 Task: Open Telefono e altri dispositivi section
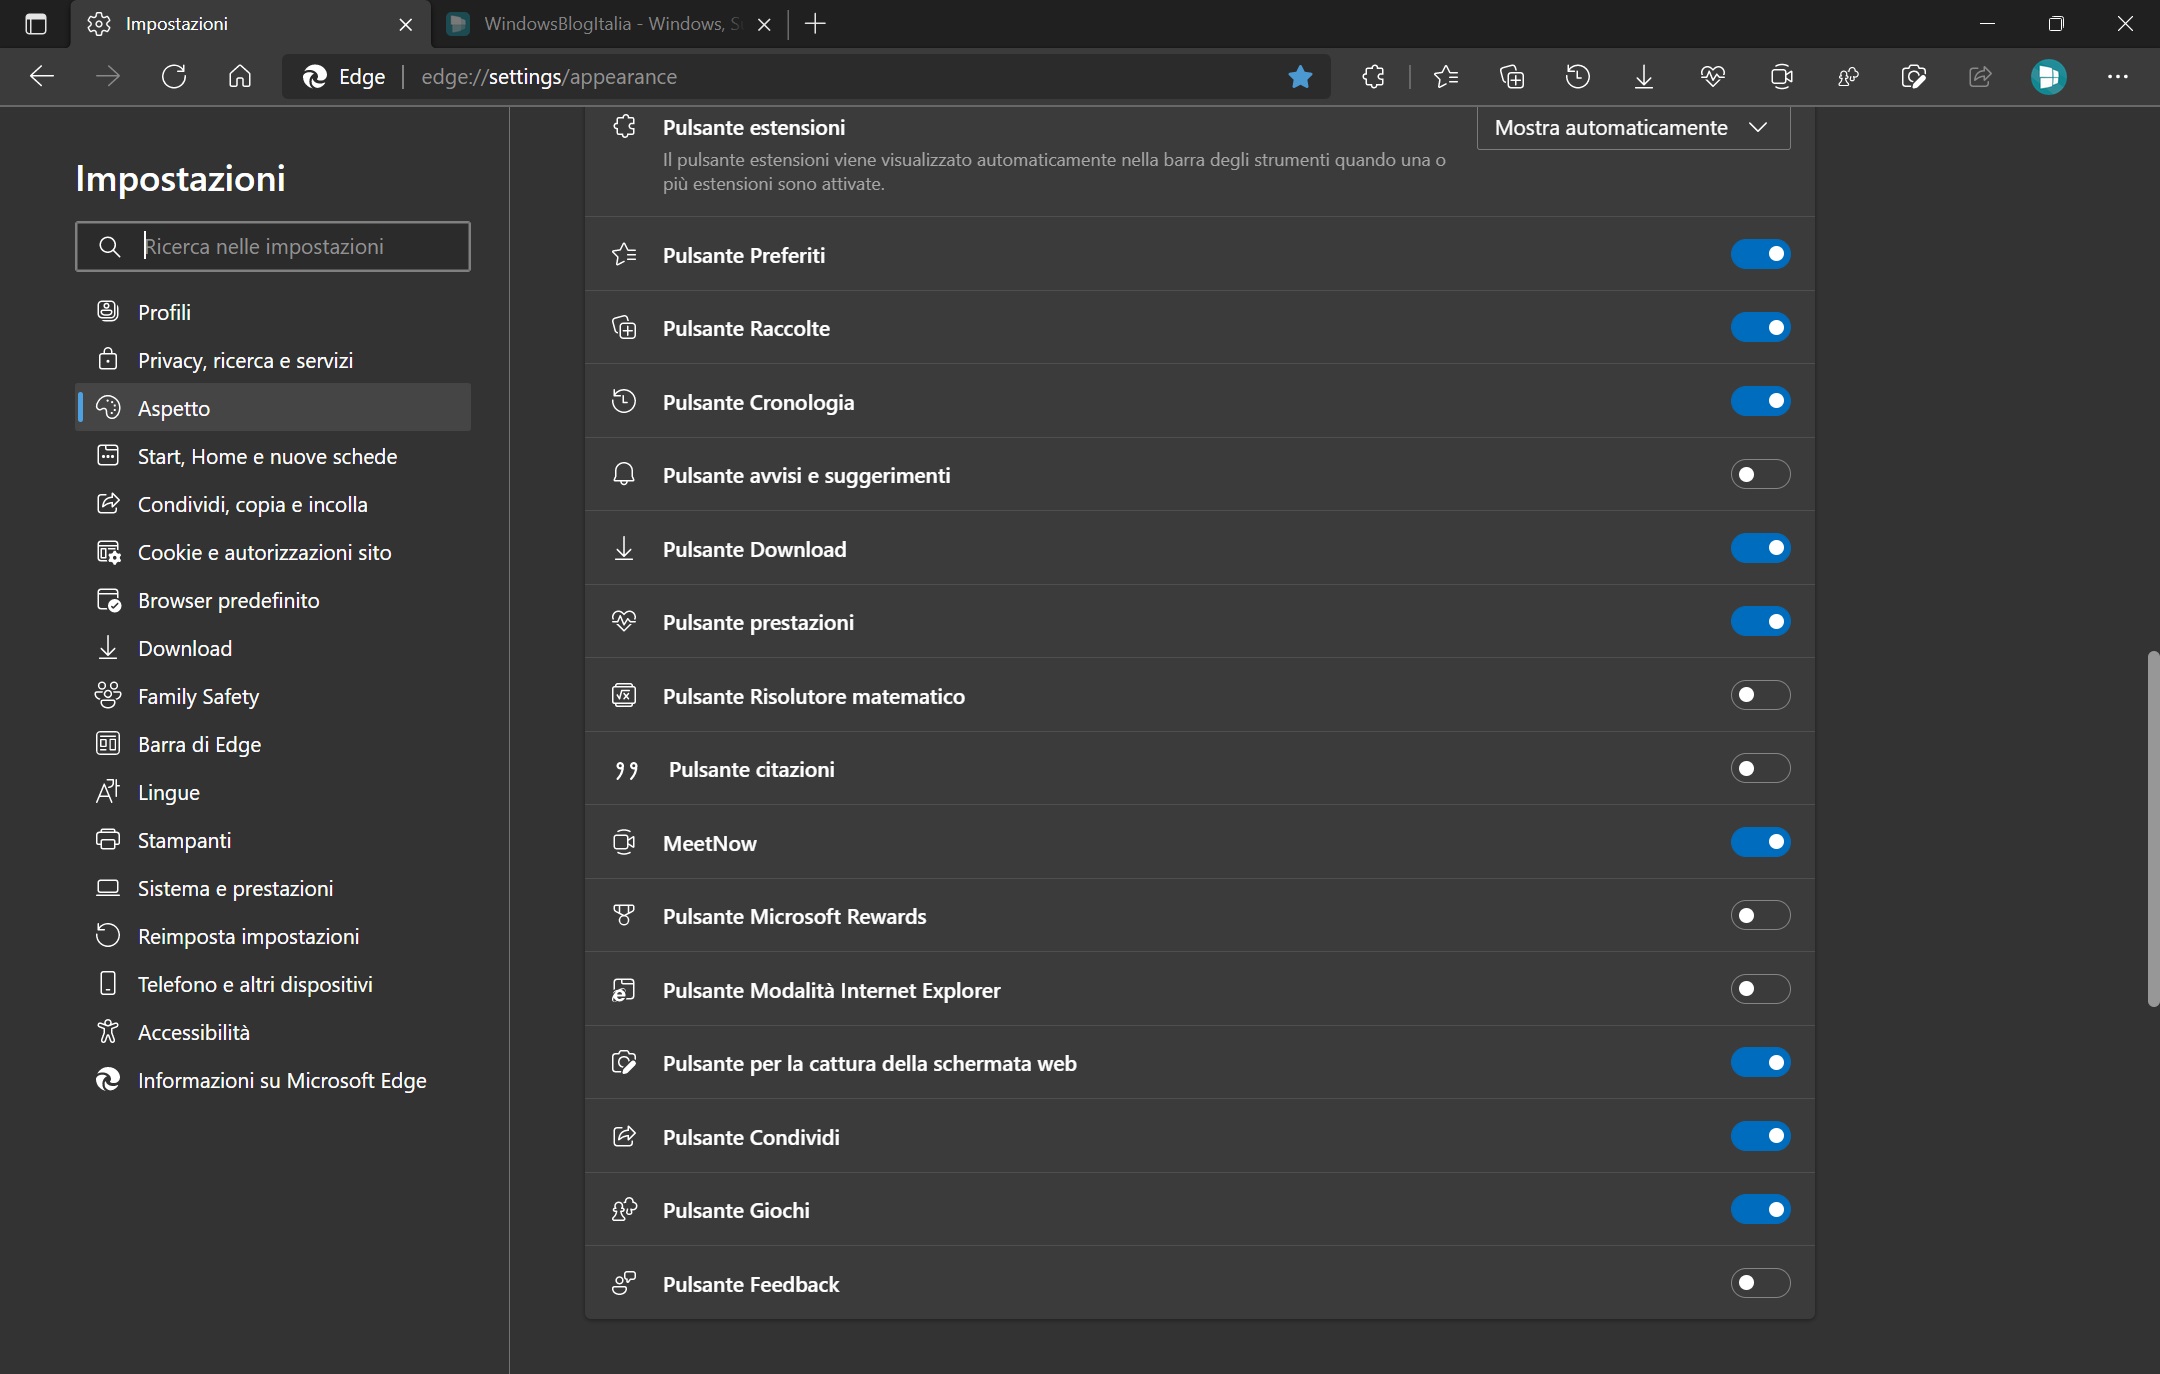coord(273,984)
